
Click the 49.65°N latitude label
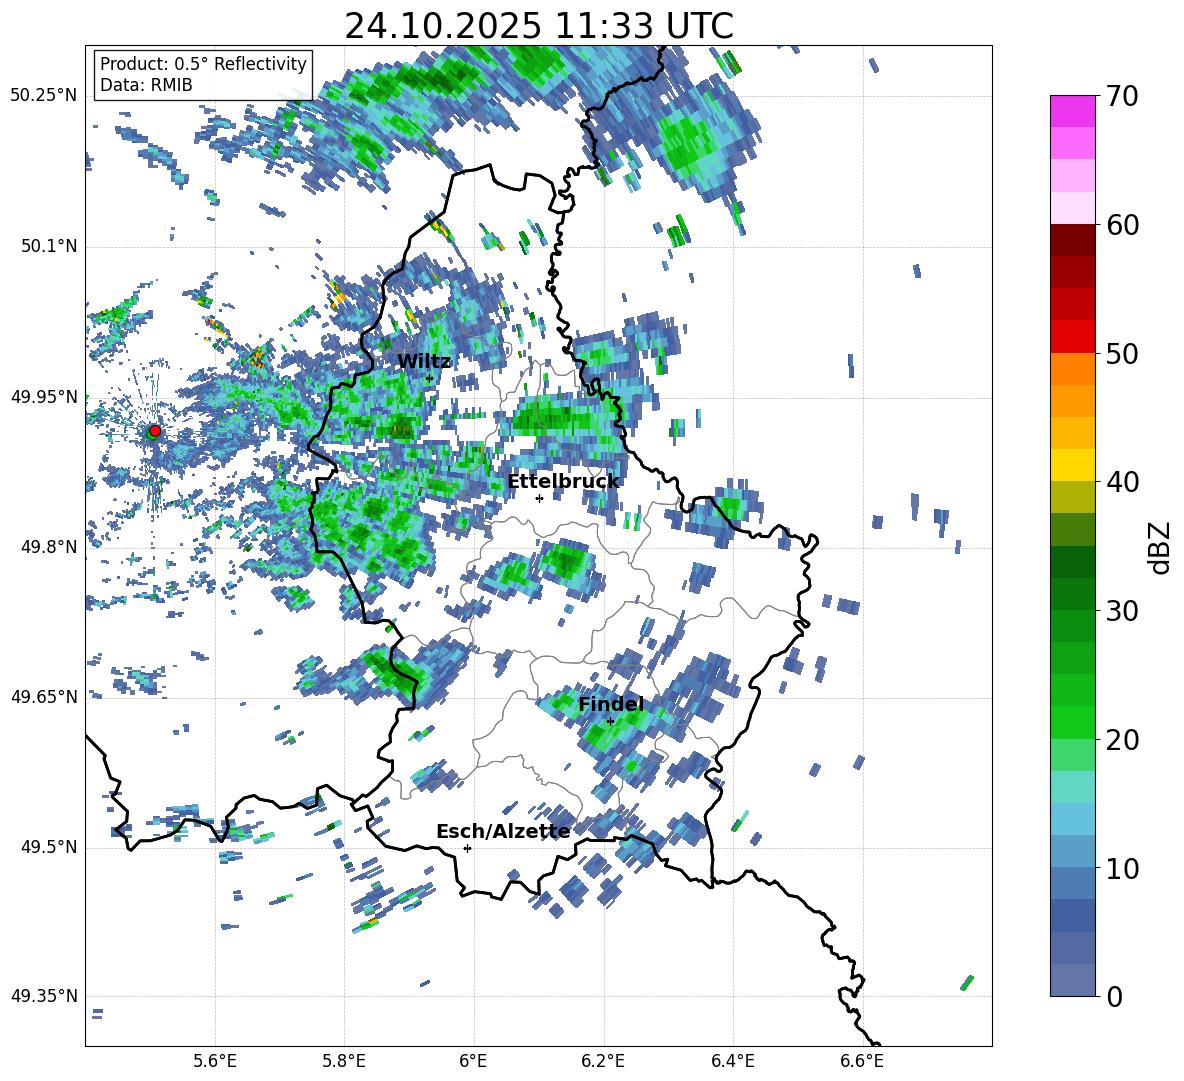pyautogui.click(x=44, y=697)
